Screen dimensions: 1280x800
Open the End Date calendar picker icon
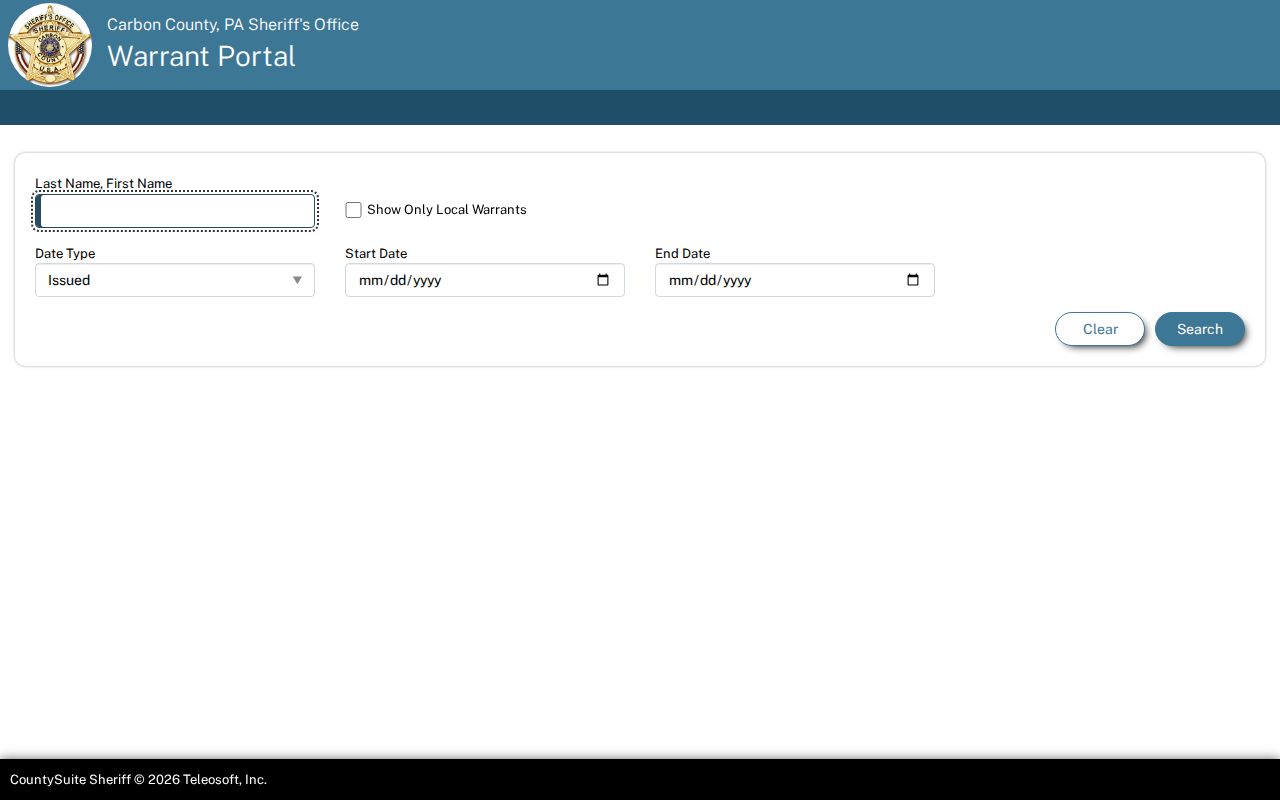[x=913, y=280]
